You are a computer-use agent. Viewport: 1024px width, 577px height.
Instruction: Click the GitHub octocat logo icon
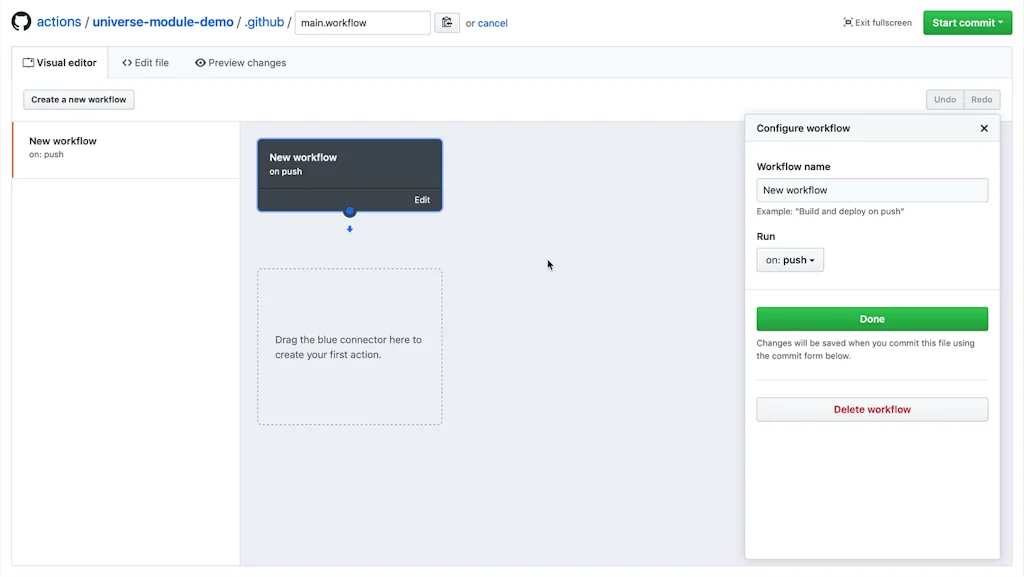click(x=20, y=21)
